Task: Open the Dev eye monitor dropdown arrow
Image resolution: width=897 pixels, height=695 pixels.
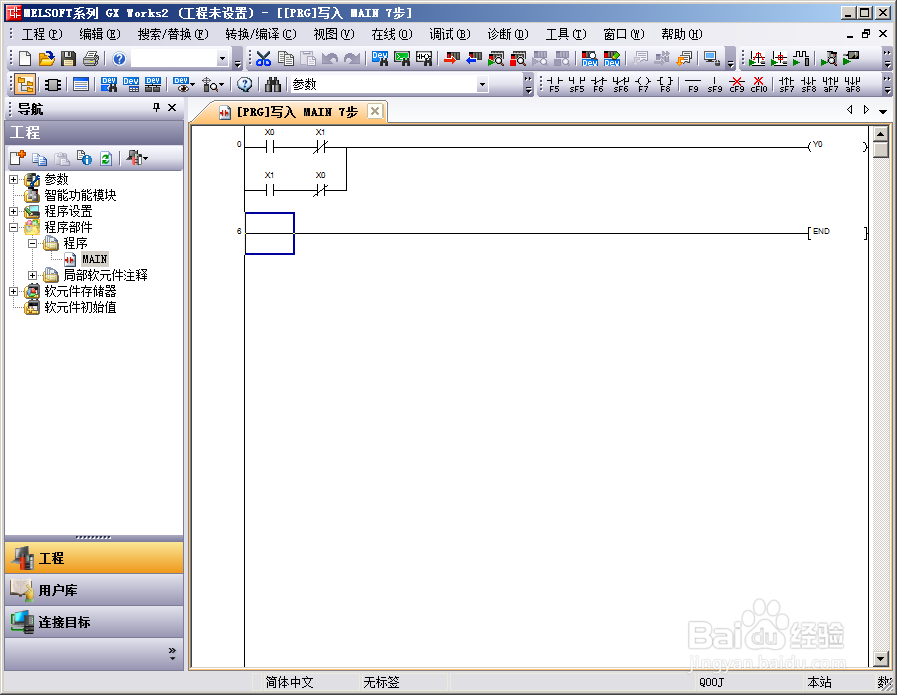Action: [x=193, y=85]
